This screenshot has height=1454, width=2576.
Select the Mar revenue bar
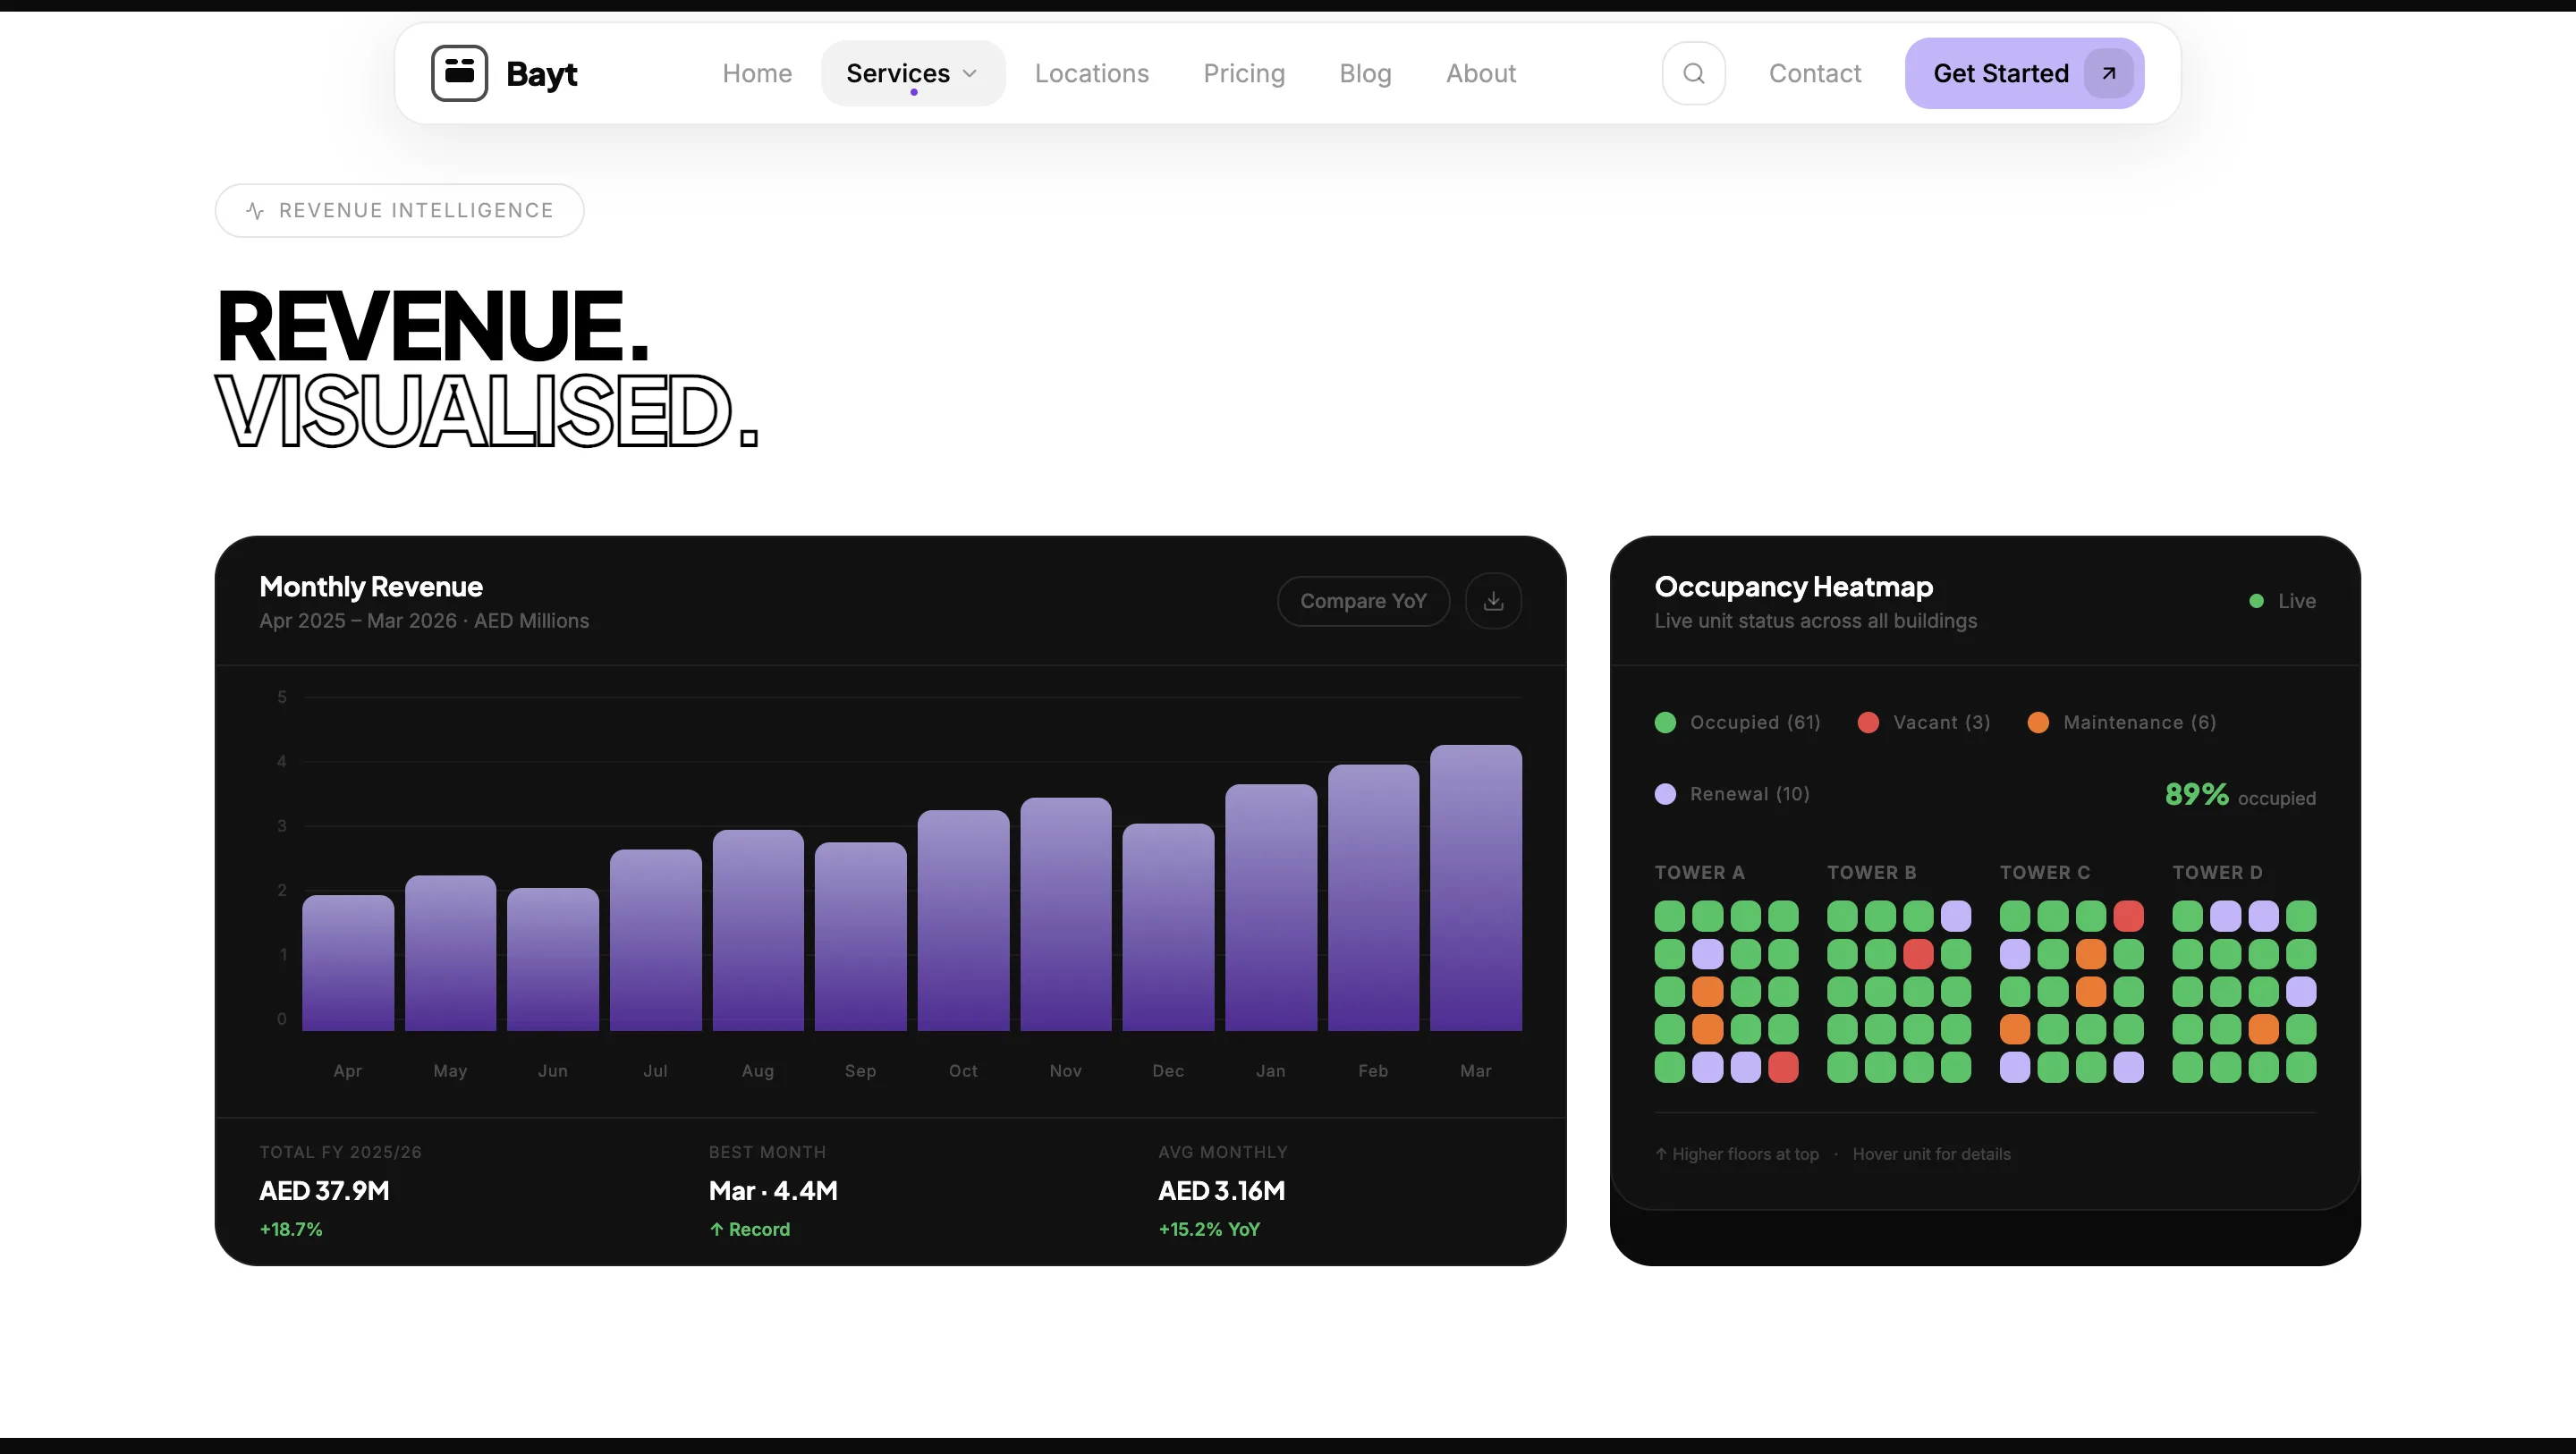point(1475,888)
